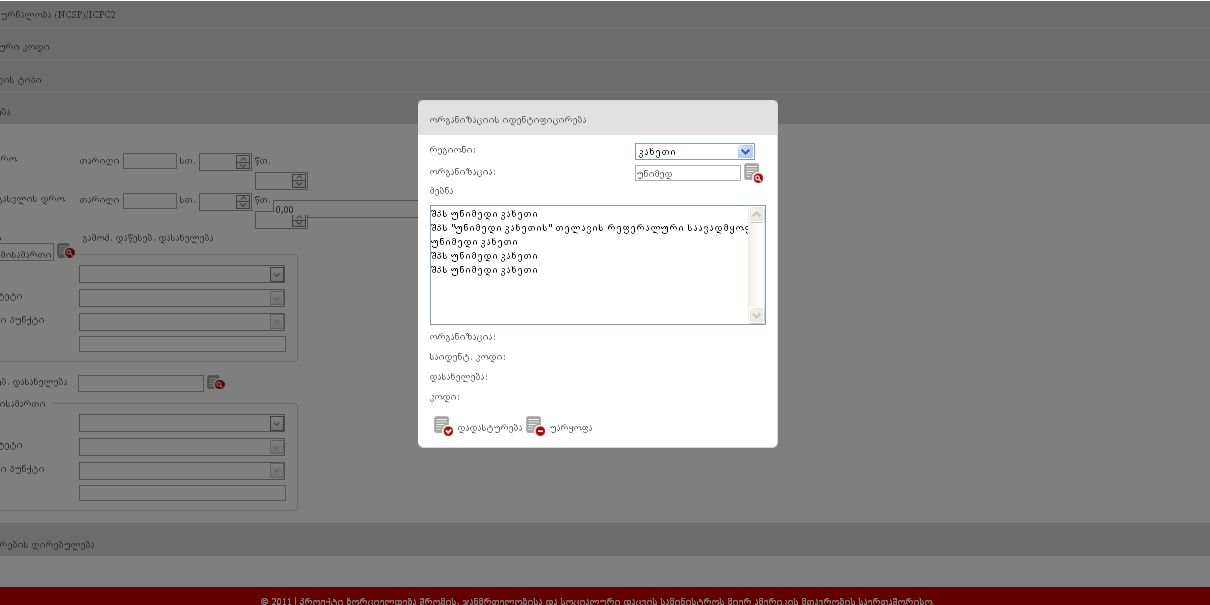The height and width of the screenshot is (605, 1210).
Task: Click search icon next to მისამართი button
Action: 66,252
